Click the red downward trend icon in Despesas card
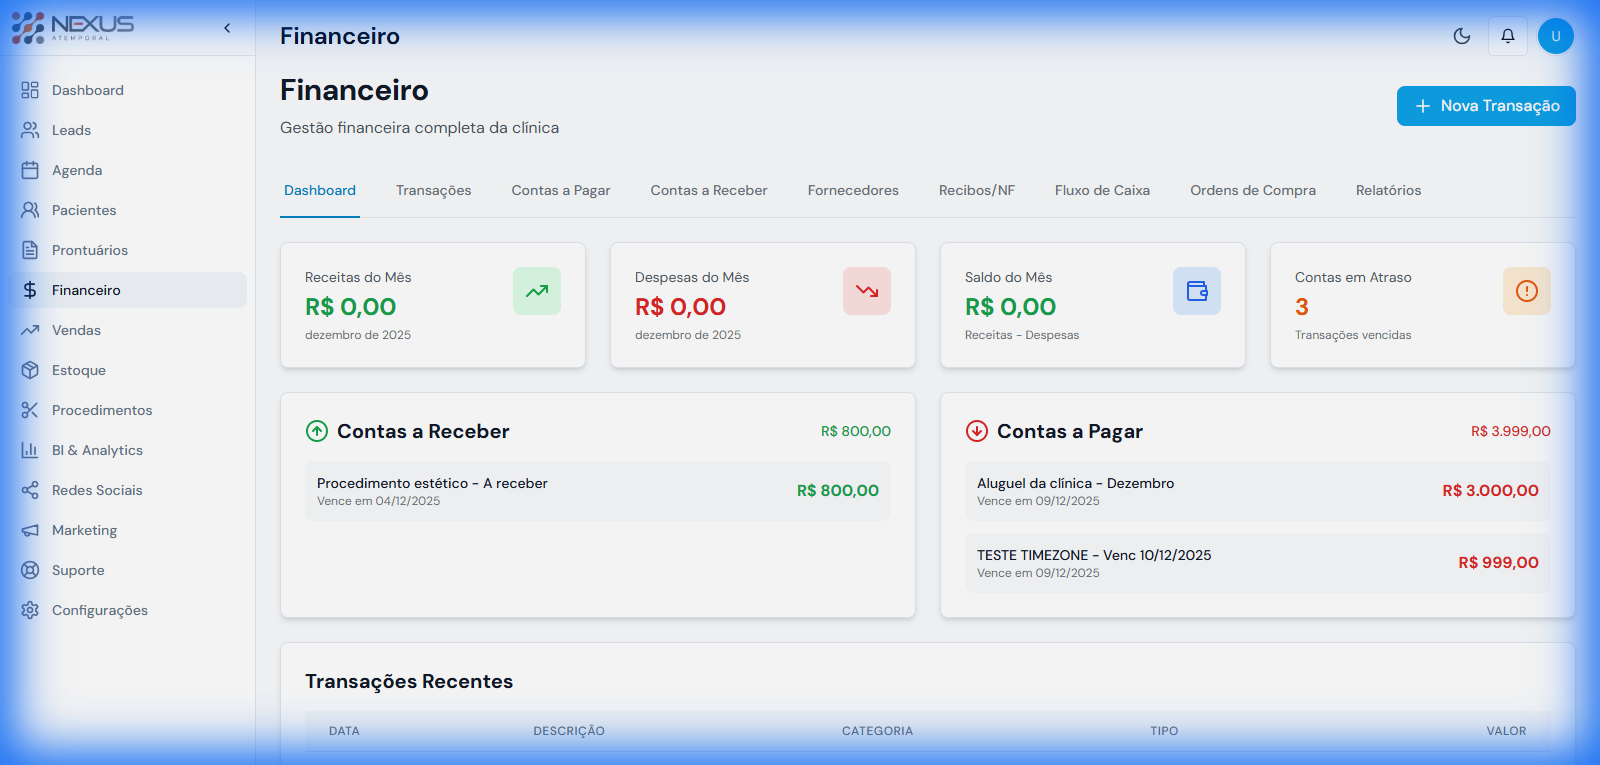Viewport: 1600px width, 765px height. click(x=867, y=291)
